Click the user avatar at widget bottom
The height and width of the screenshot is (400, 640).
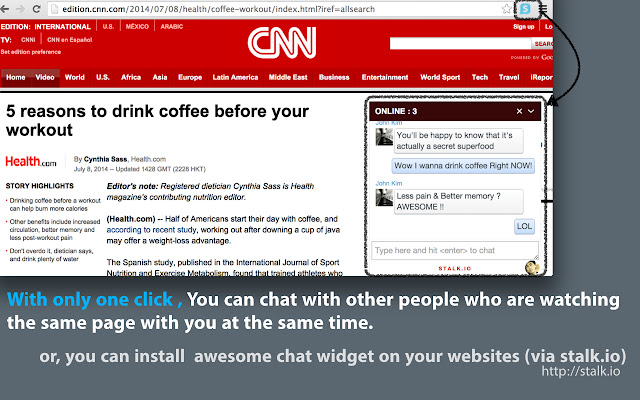532,267
